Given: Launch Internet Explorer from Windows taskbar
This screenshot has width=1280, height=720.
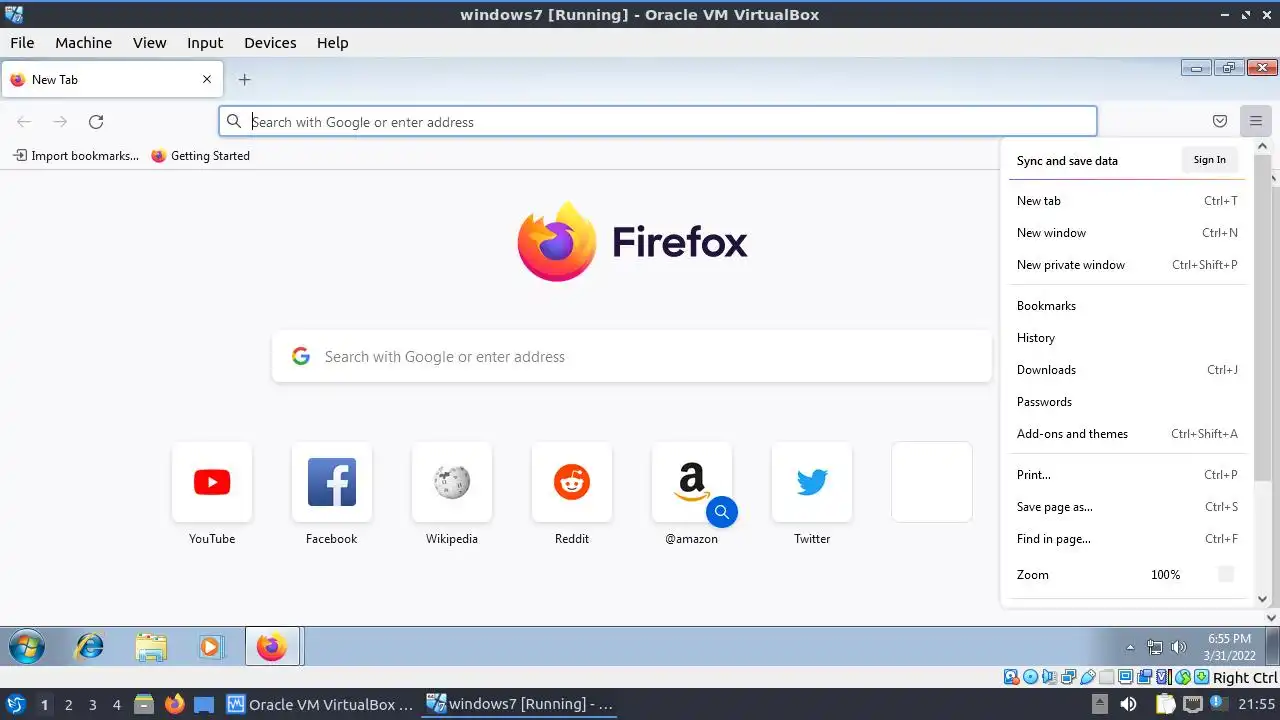Looking at the screenshot, I should click(x=90, y=647).
